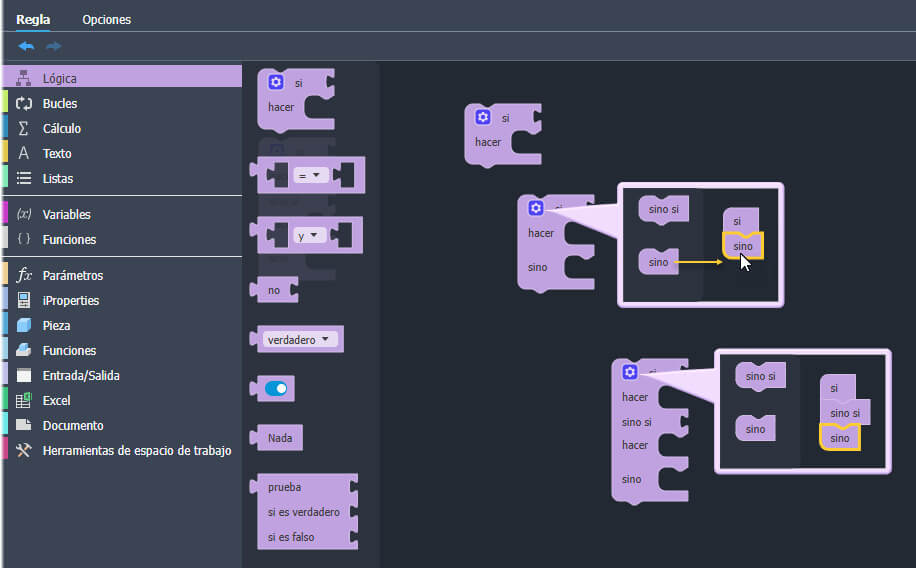Open the equals operator dropdown
This screenshot has height=568, width=916.
[310, 175]
